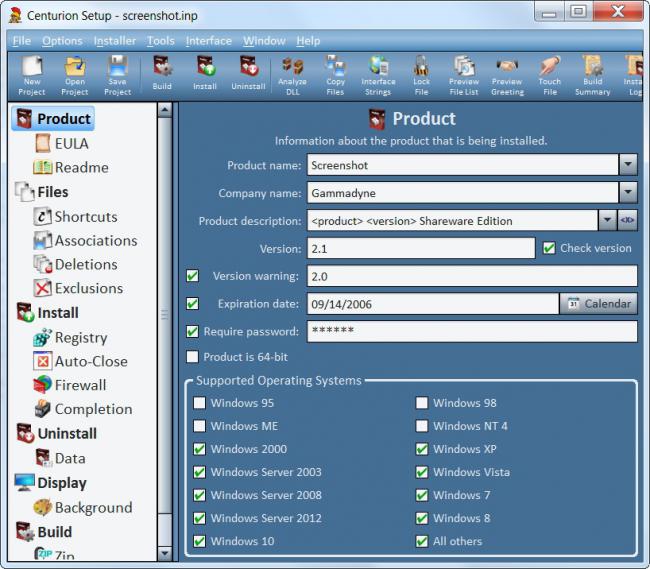Open the Interface menu
The width and height of the screenshot is (650, 569).
click(x=209, y=41)
